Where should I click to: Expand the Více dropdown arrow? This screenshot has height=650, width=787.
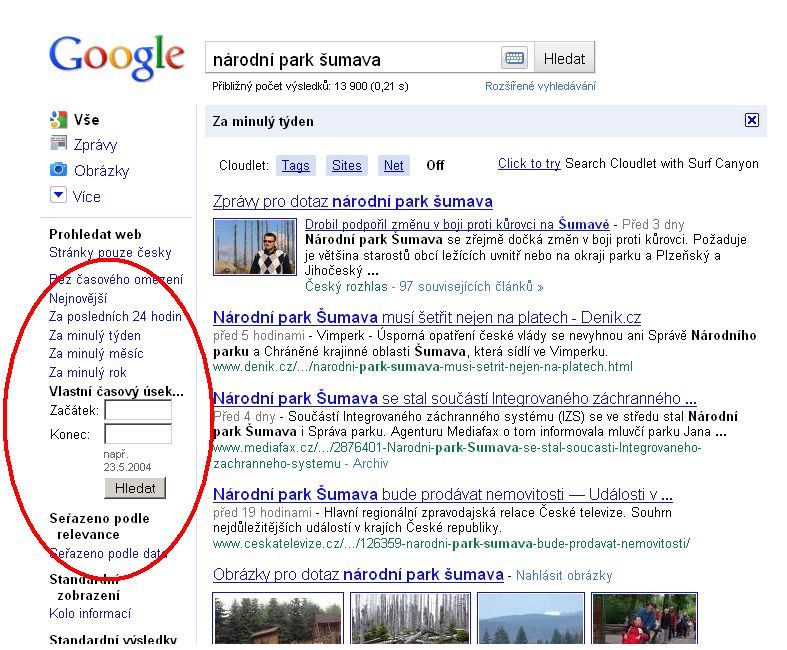tap(58, 196)
